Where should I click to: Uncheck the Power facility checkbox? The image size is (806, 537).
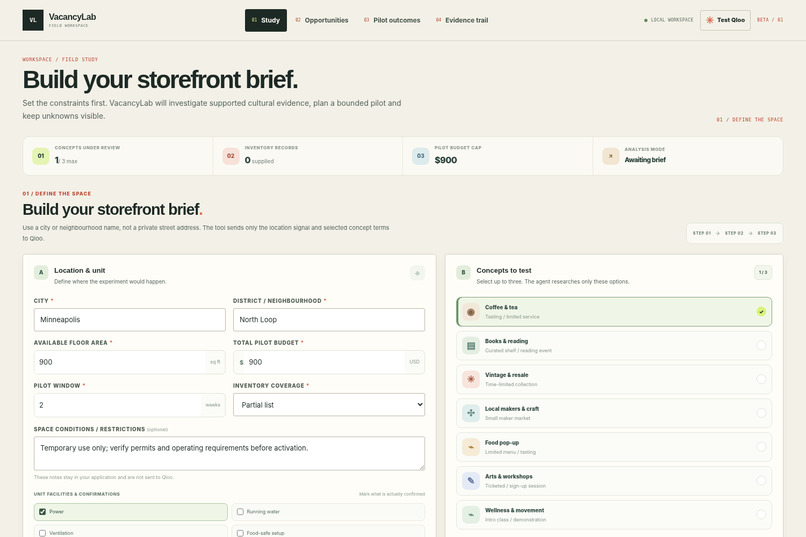(x=43, y=512)
